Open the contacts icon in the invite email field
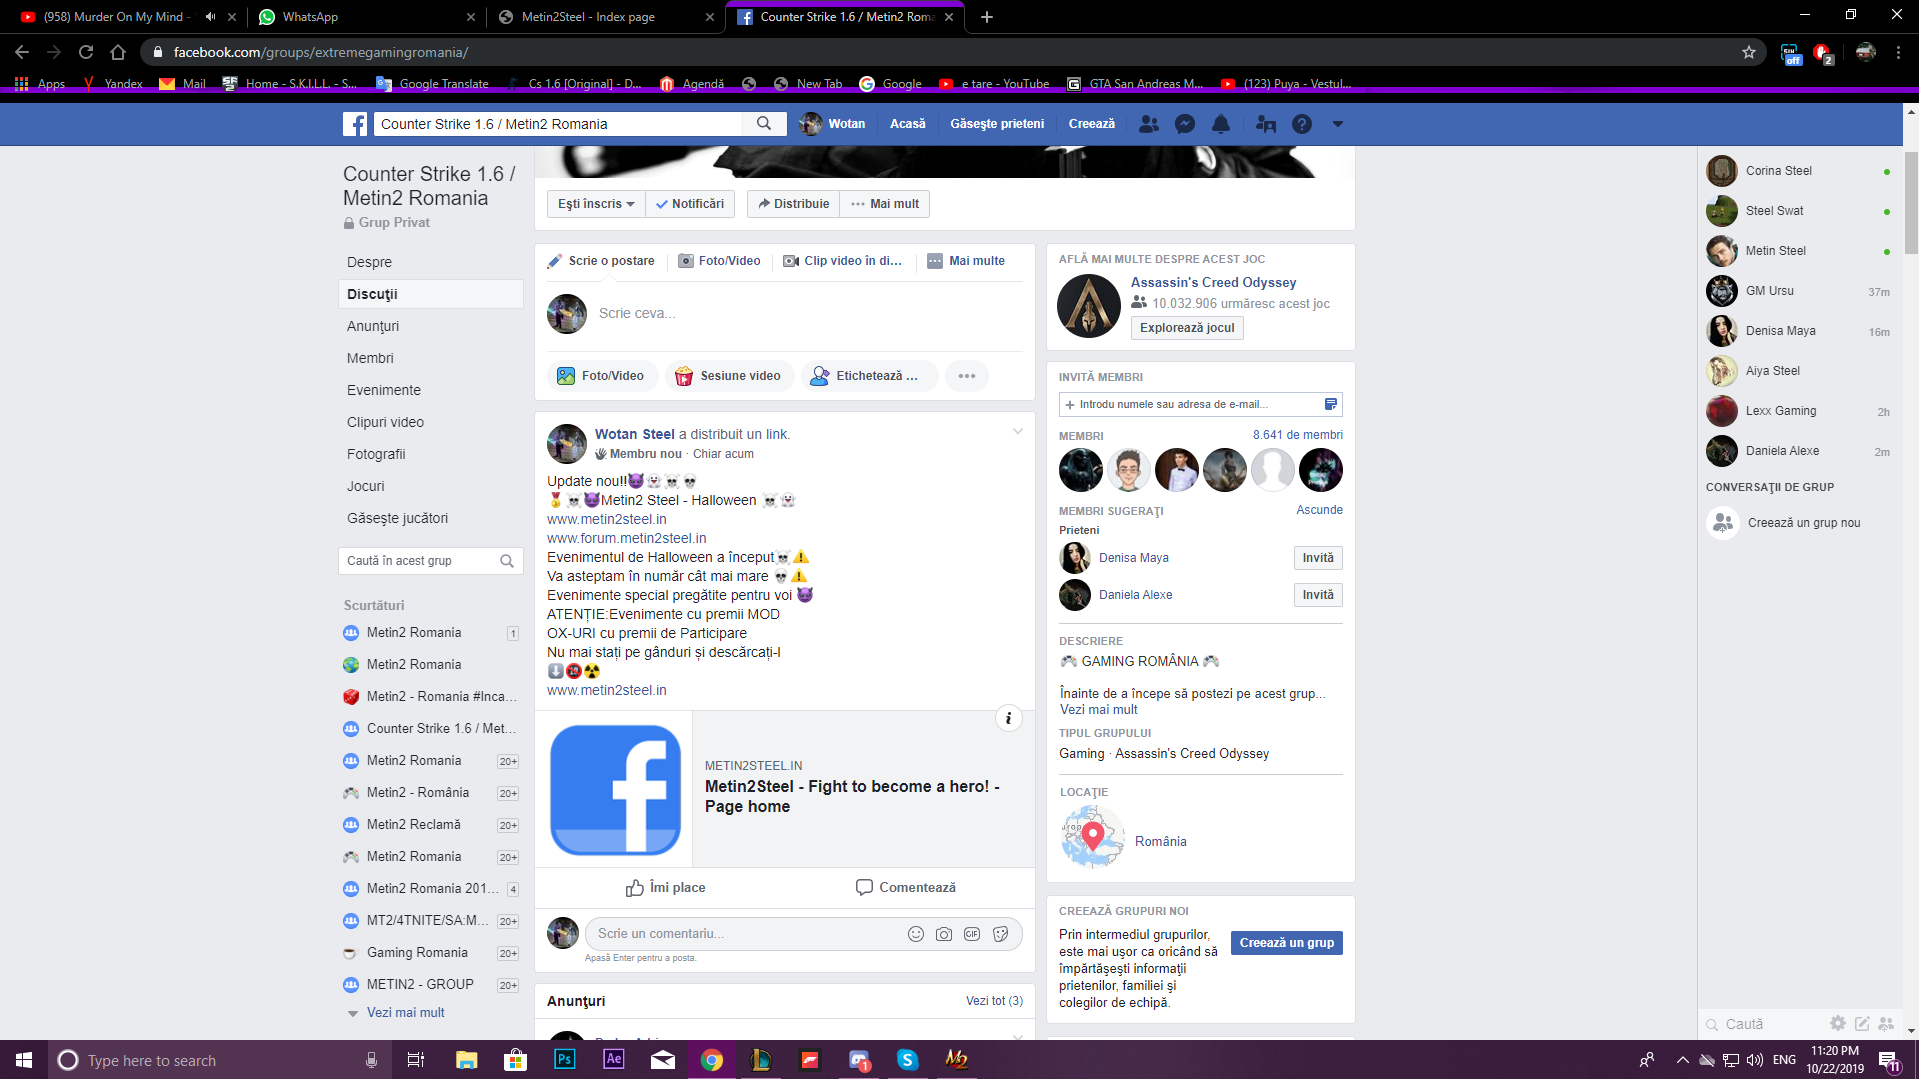The width and height of the screenshot is (1919, 1079). 1331,404
